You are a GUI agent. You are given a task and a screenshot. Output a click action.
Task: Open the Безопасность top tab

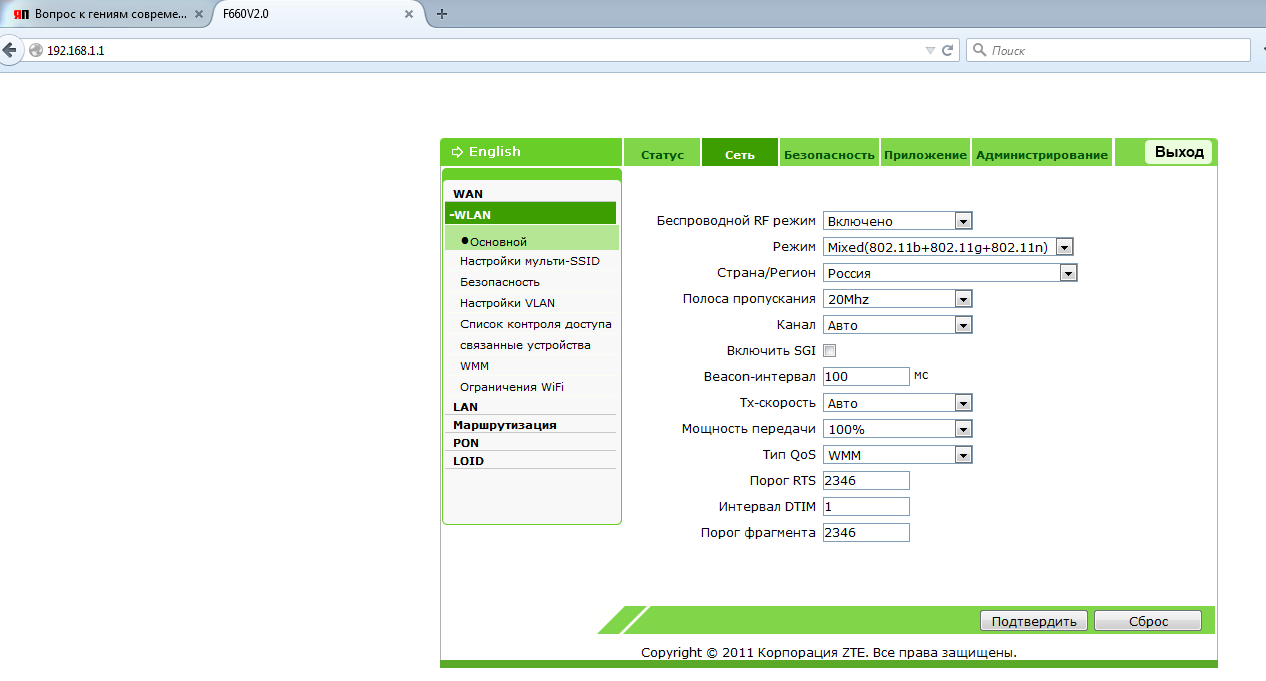coord(829,155)
